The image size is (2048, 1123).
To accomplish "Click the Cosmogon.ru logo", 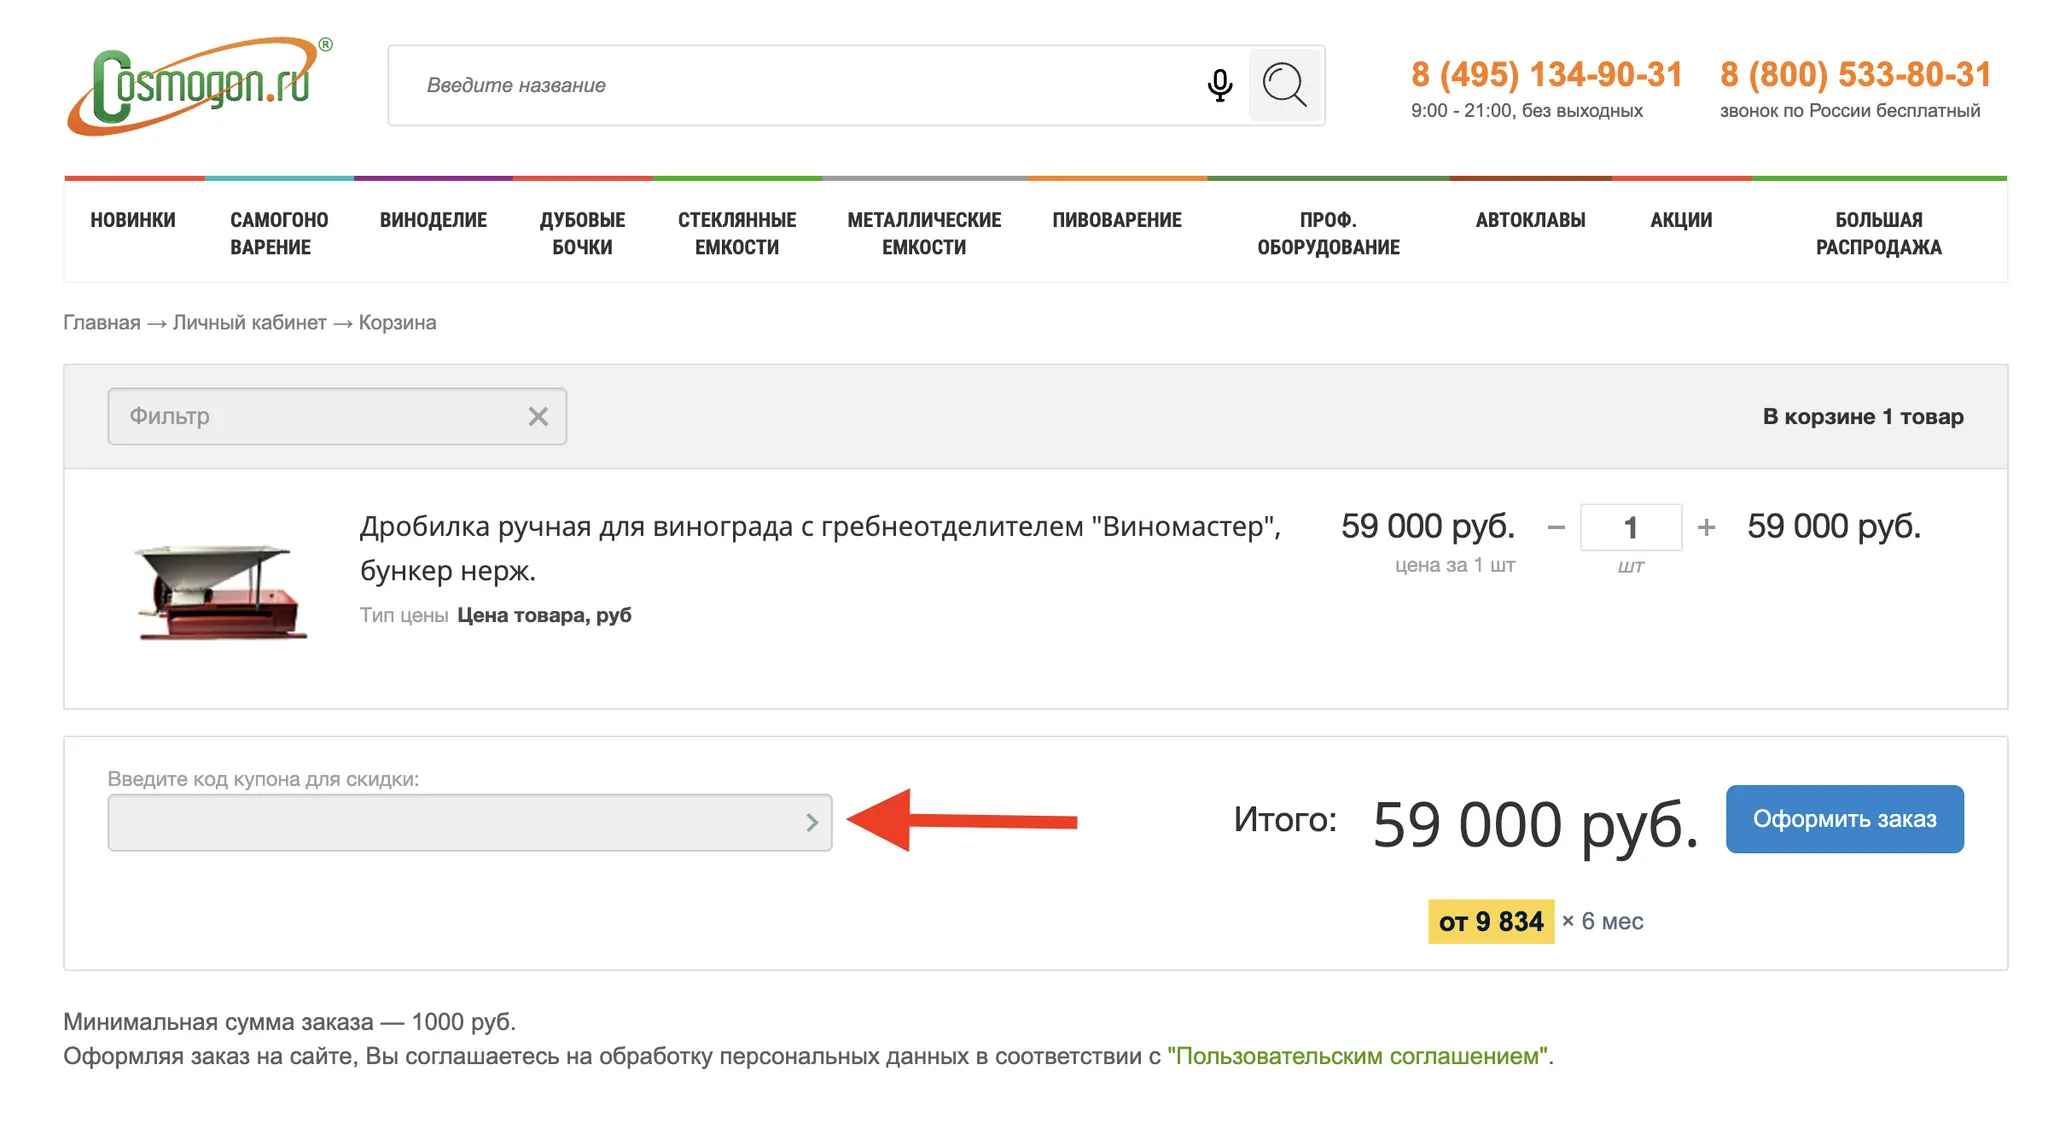I will (x=200, y=86).
